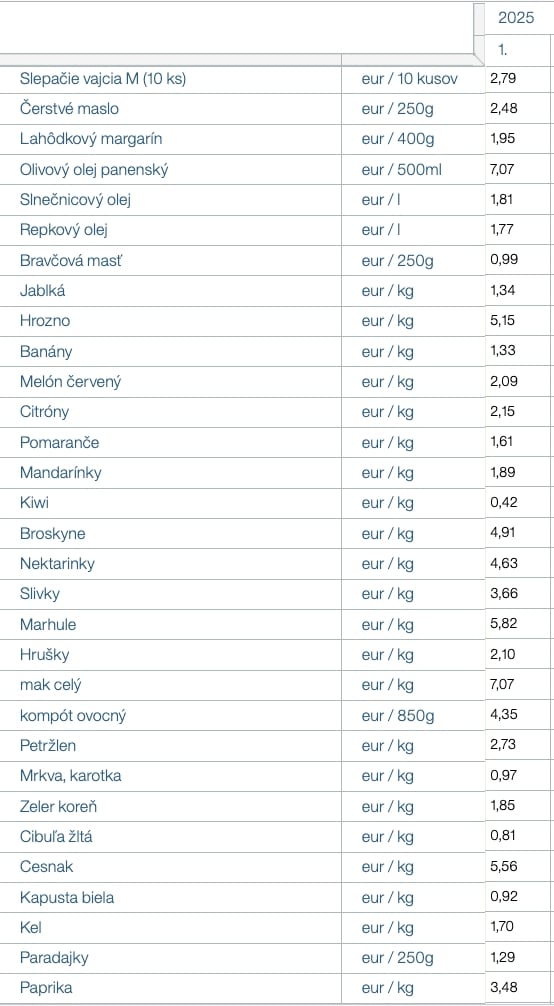Select the Lahôdkový margarín unit cell

(413, 139)
